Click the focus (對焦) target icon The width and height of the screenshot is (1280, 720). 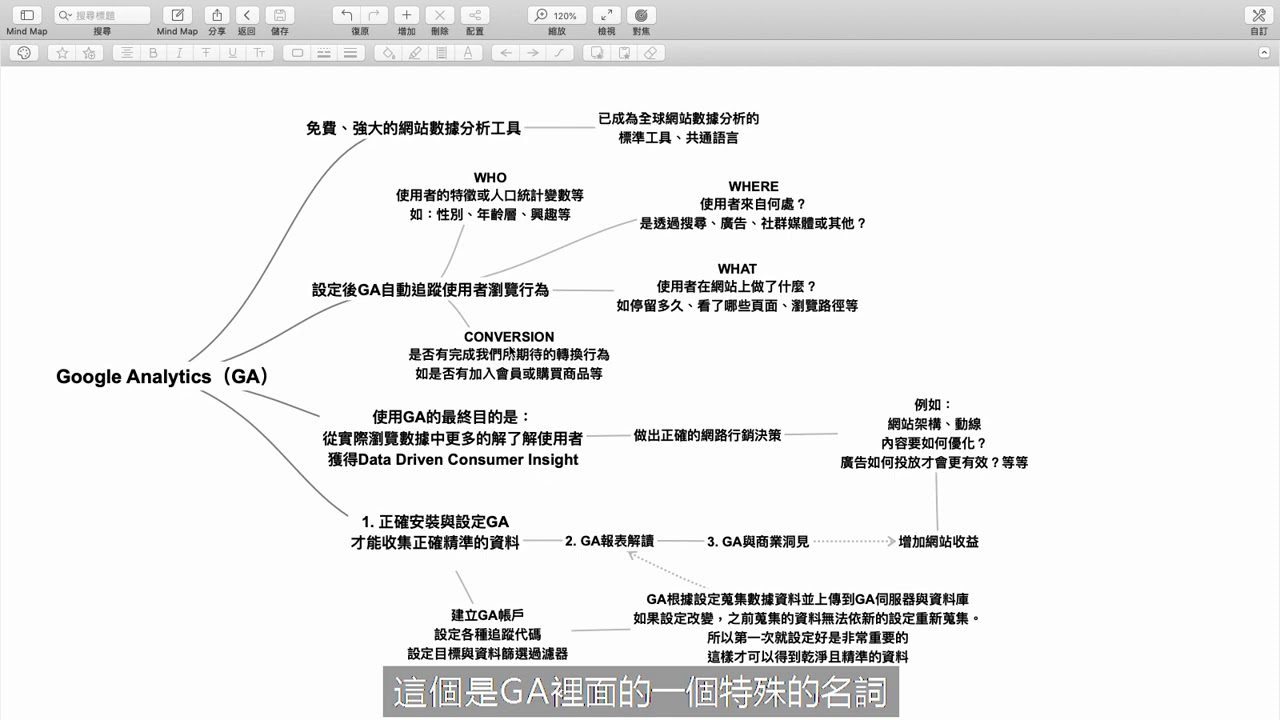(x=641, y=15)
